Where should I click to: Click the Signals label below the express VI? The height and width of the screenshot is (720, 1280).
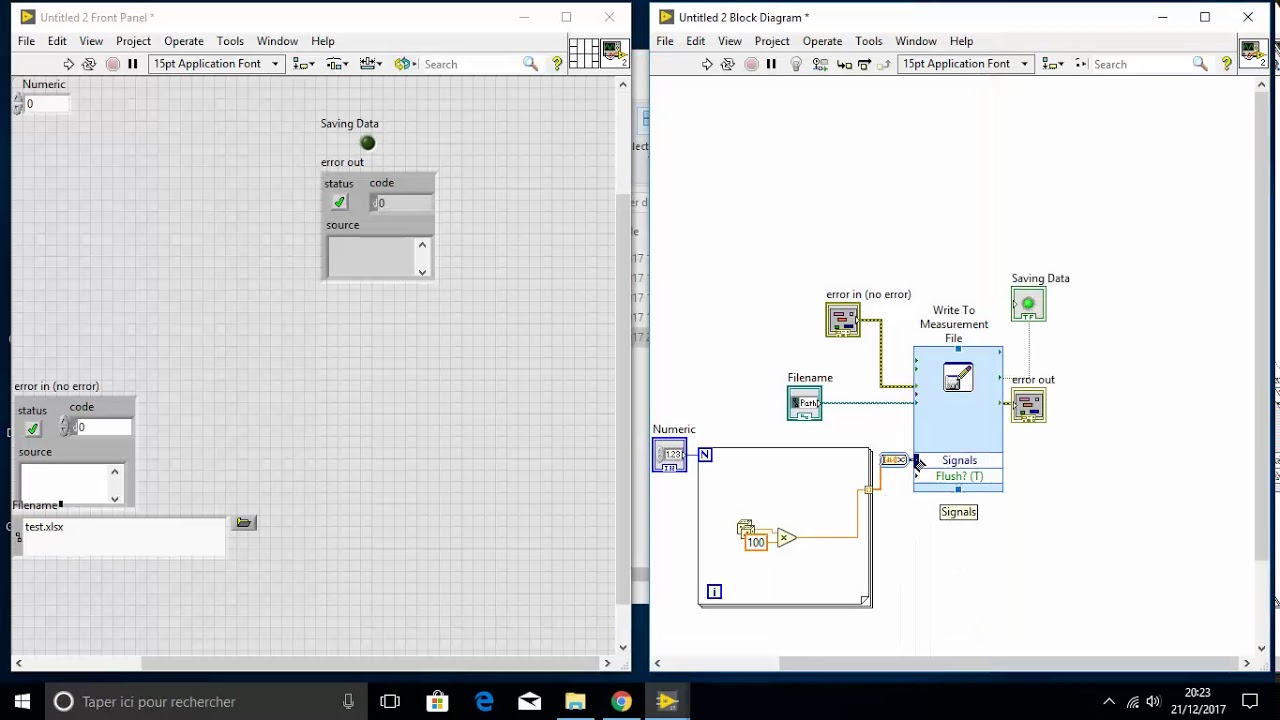pyautogui.click(x=958, y=512)
